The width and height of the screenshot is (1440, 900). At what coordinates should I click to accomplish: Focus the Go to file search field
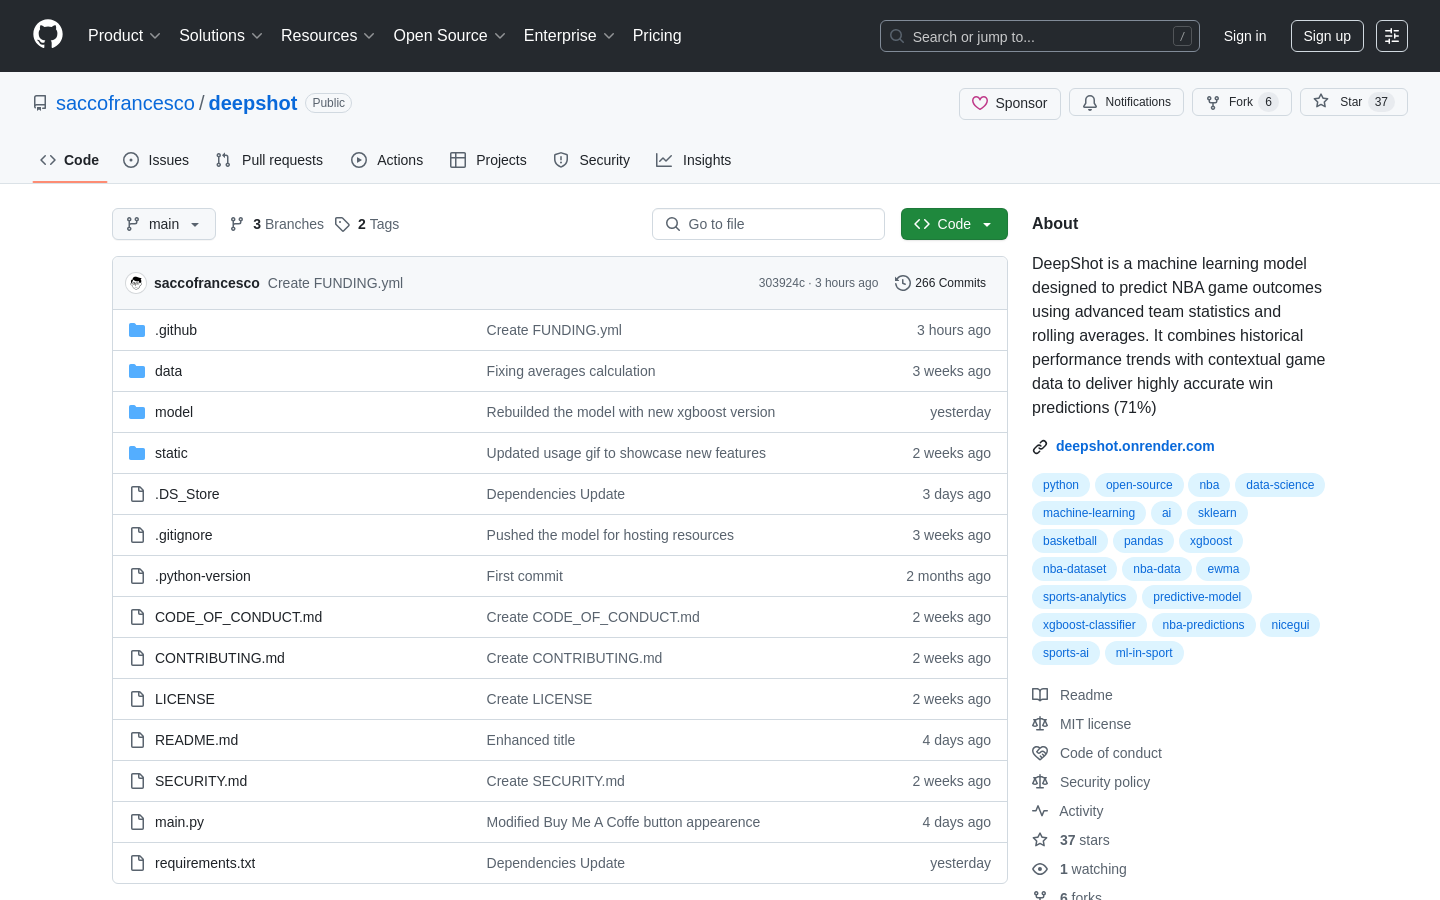point(768,224)
